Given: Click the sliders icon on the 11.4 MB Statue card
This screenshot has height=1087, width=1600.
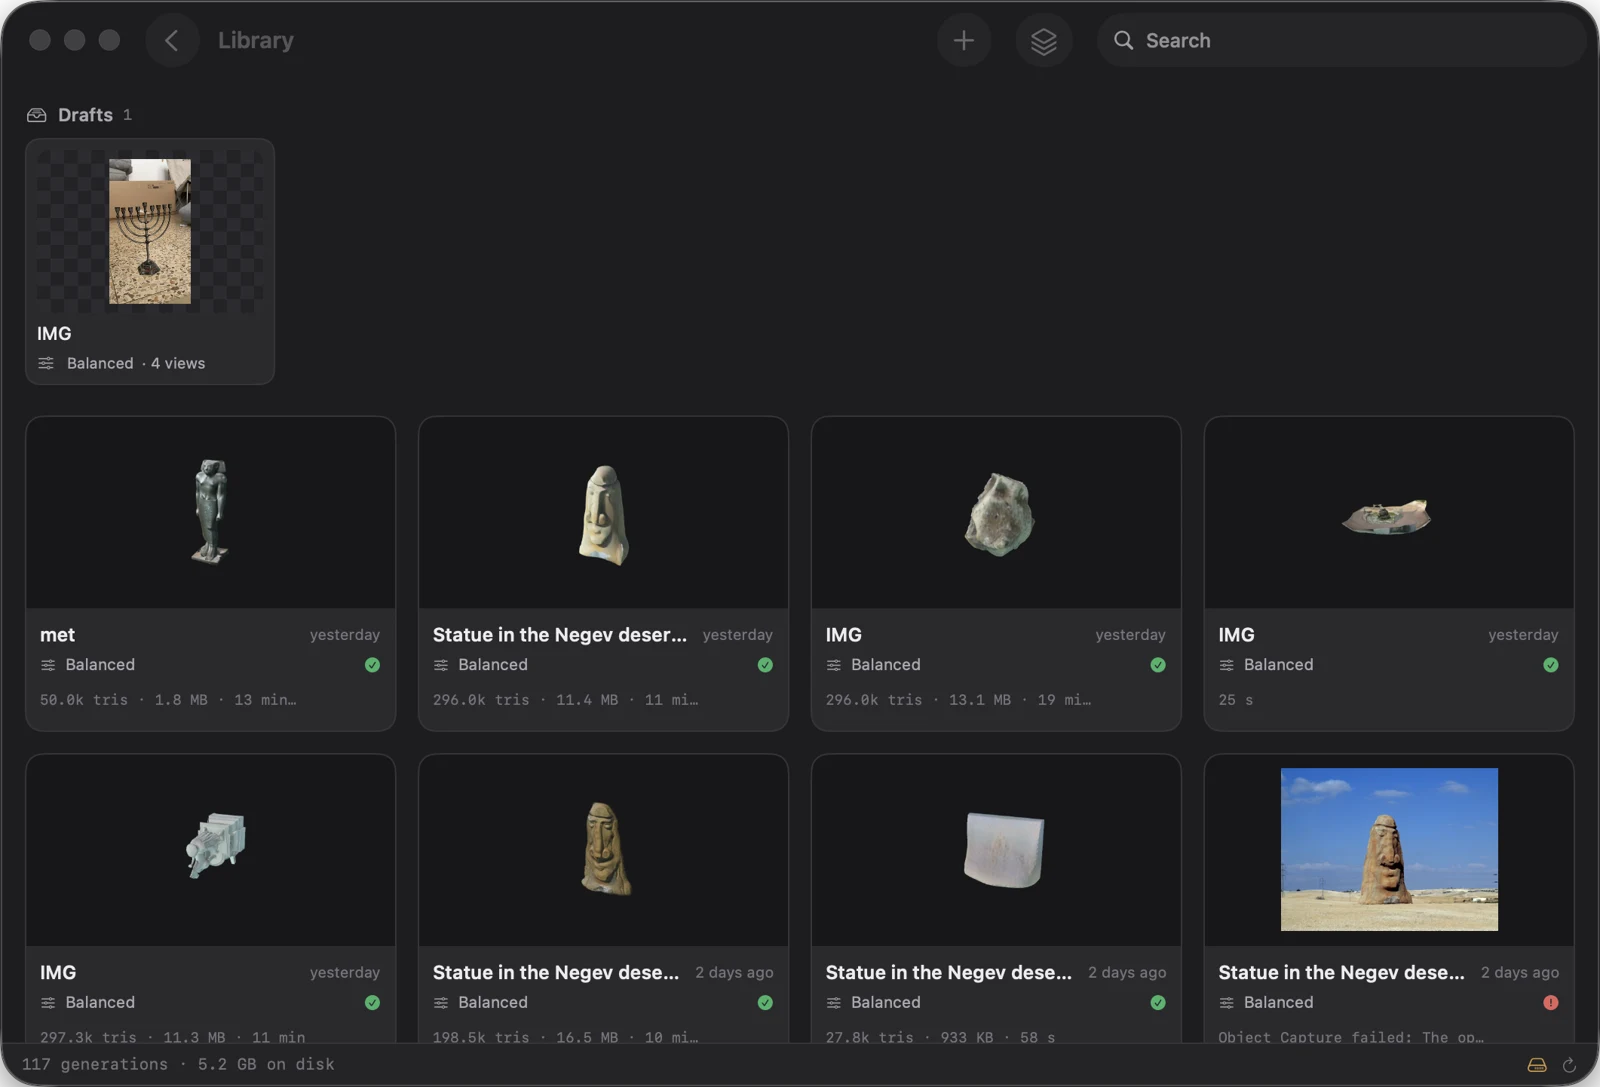Looking at the screenshot, I should [x=441, y=665].
